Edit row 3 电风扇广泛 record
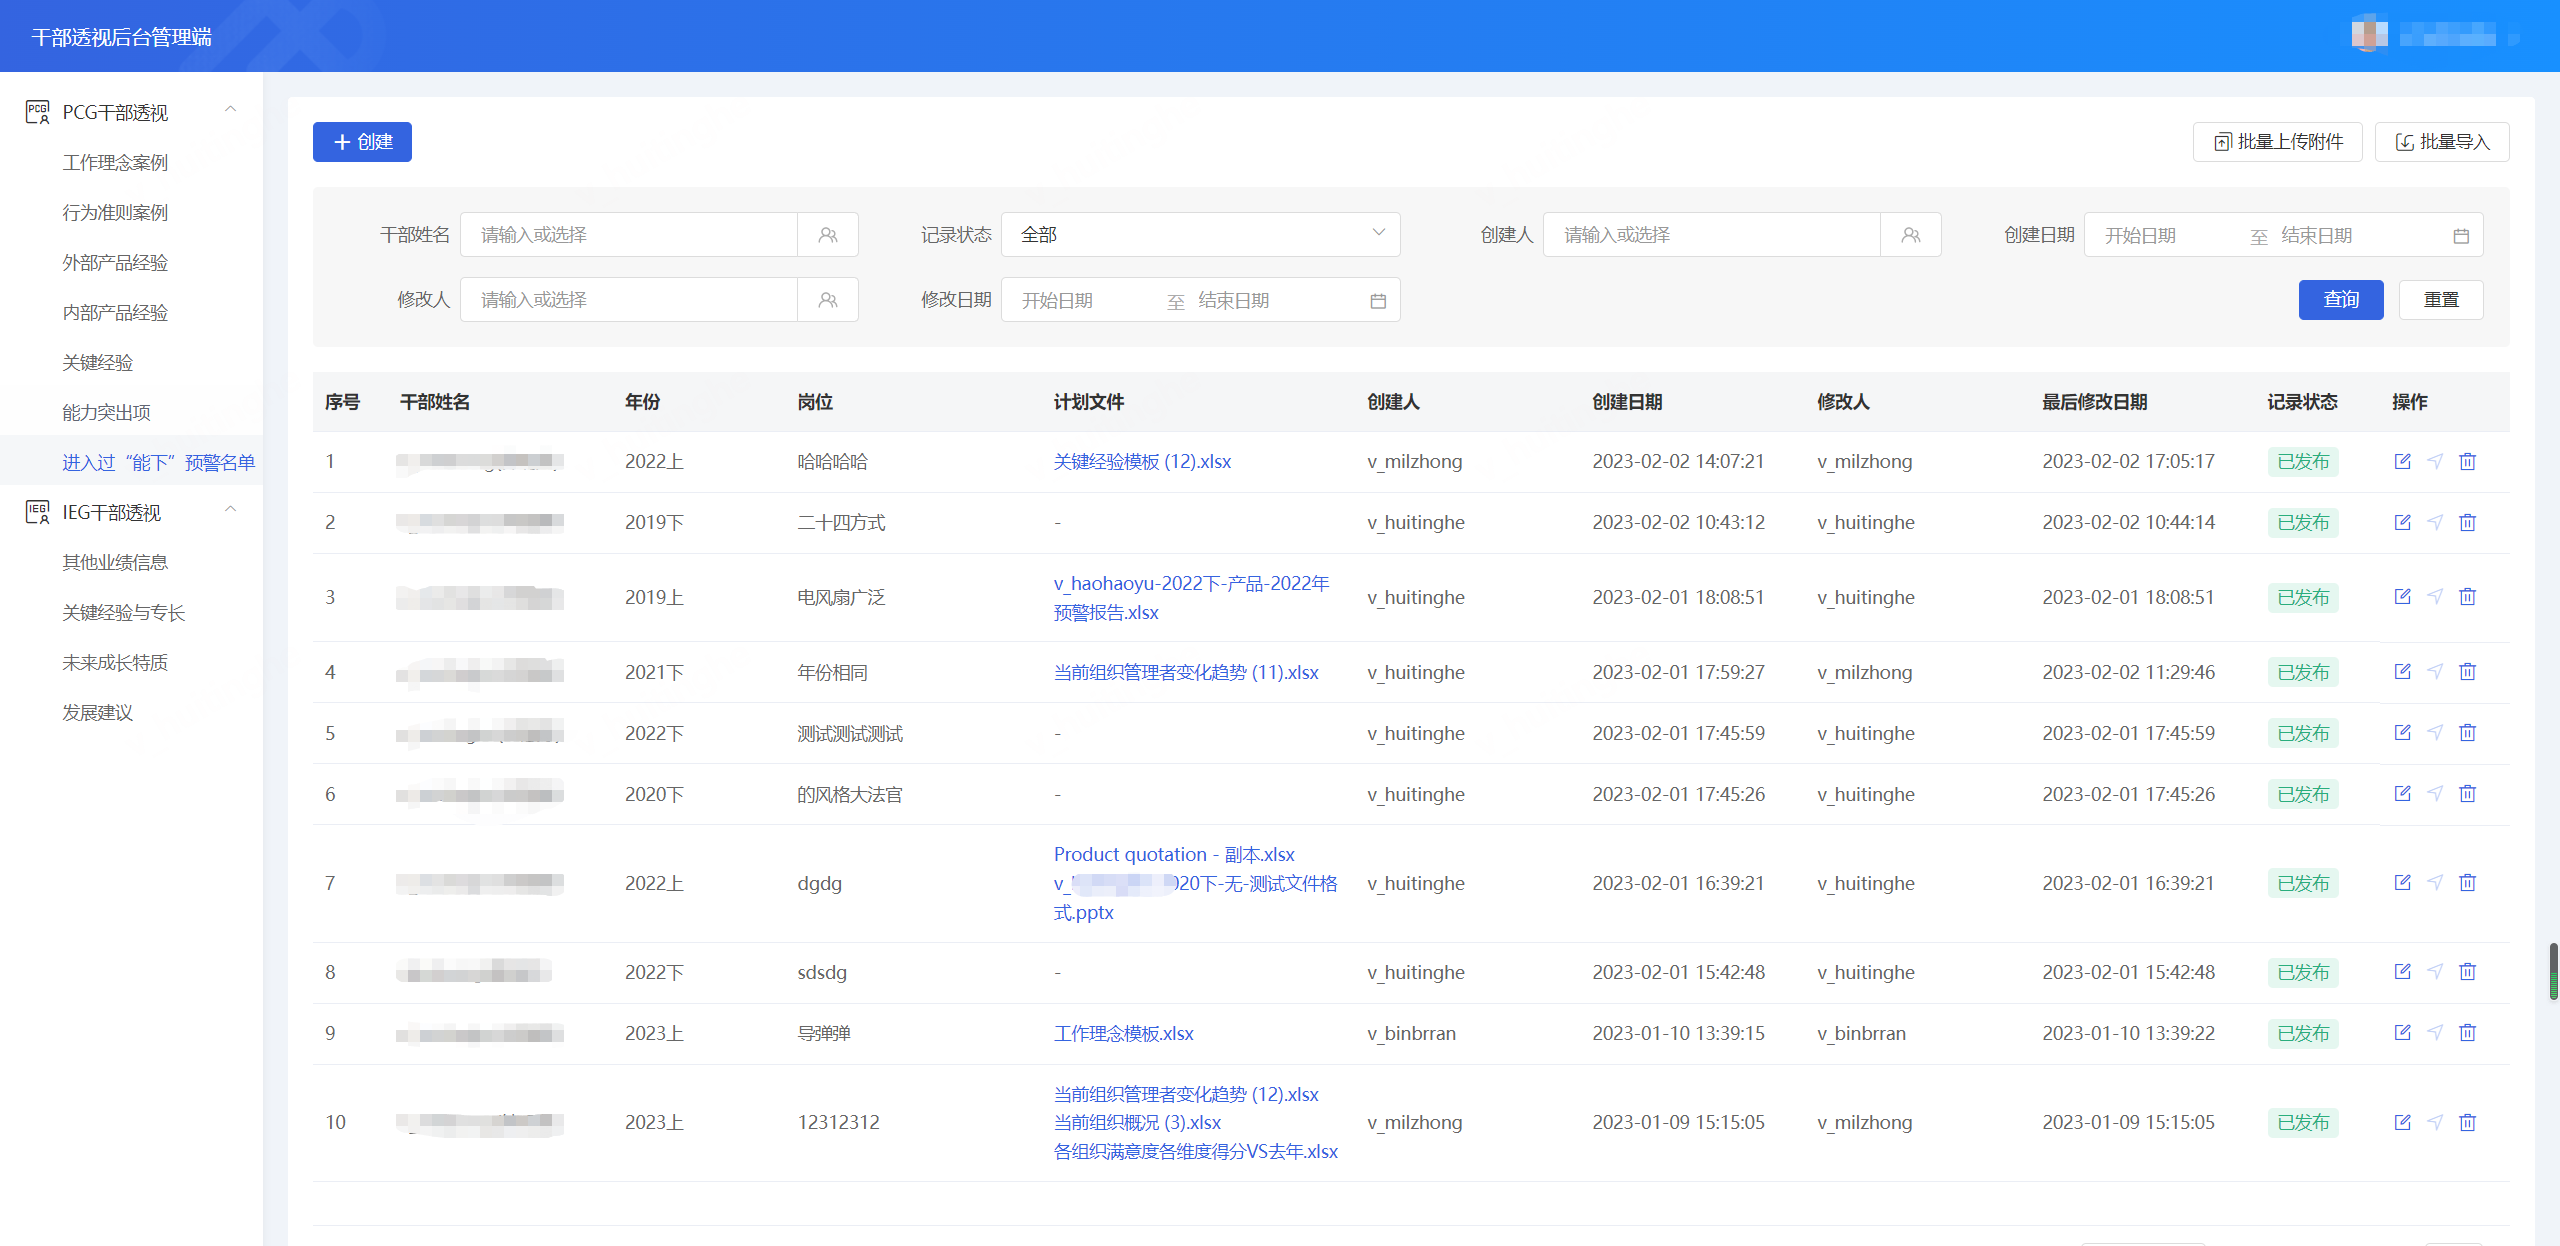The image size is (2560, 1246). (x=2402, y=596)
